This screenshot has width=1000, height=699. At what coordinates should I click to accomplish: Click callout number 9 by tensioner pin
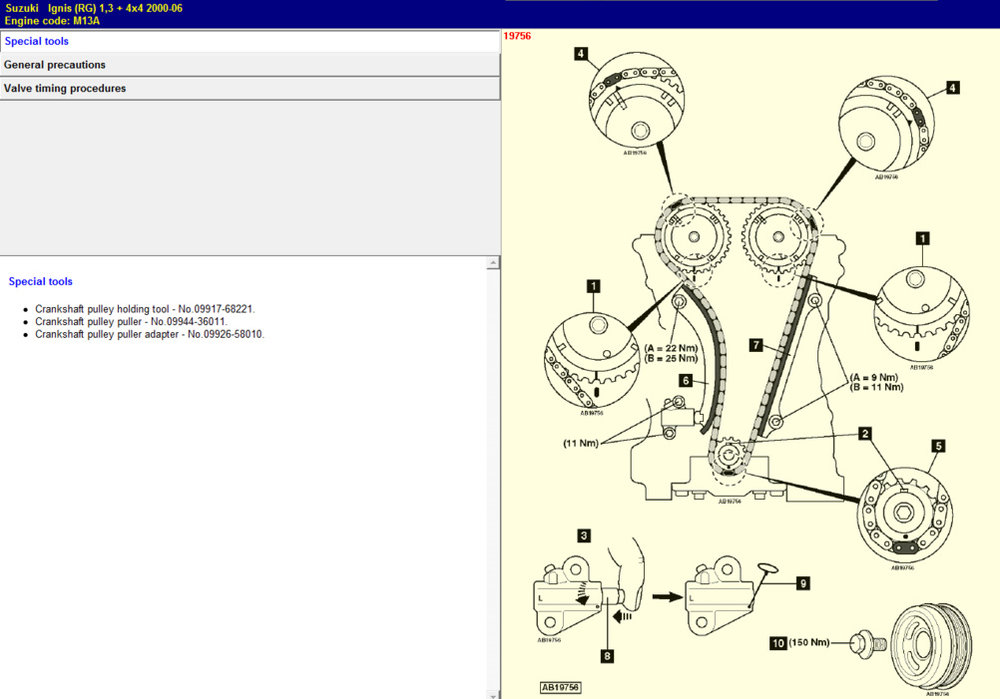pyautogui.click(x=803, y=583)
